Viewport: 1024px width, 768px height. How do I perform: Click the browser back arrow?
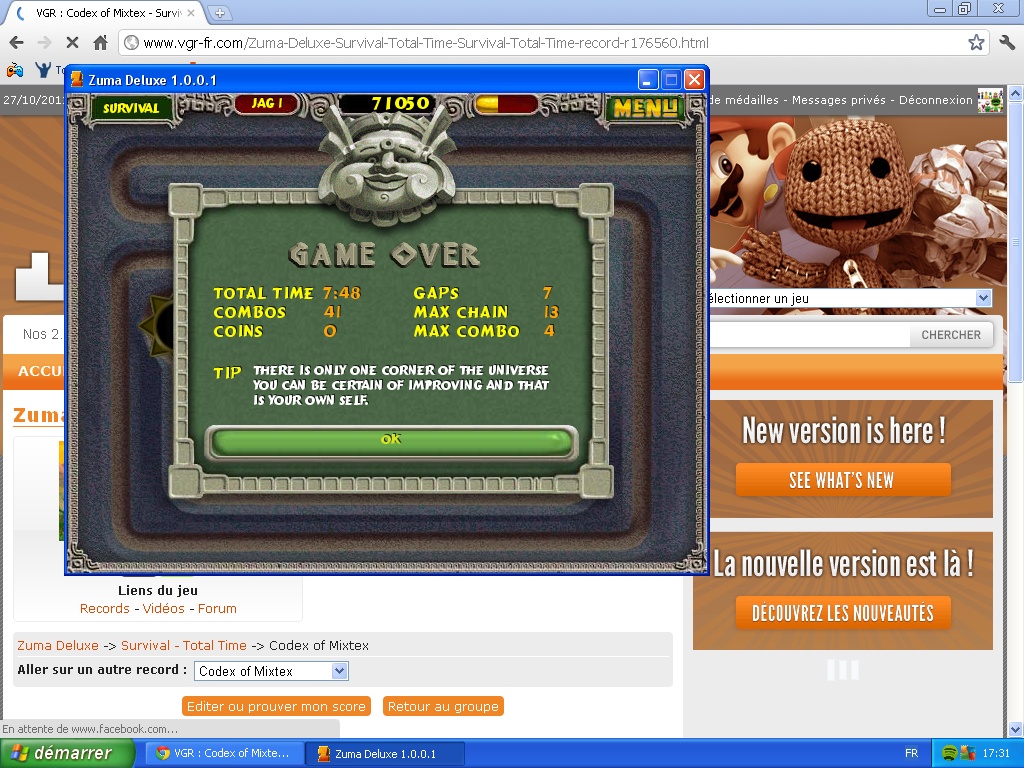[16, 43]
